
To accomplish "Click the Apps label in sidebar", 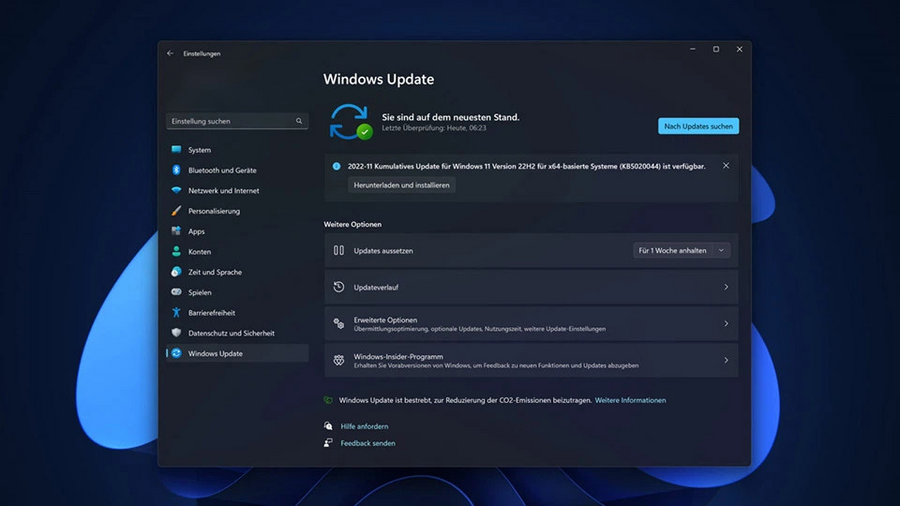I will (196, 231).
